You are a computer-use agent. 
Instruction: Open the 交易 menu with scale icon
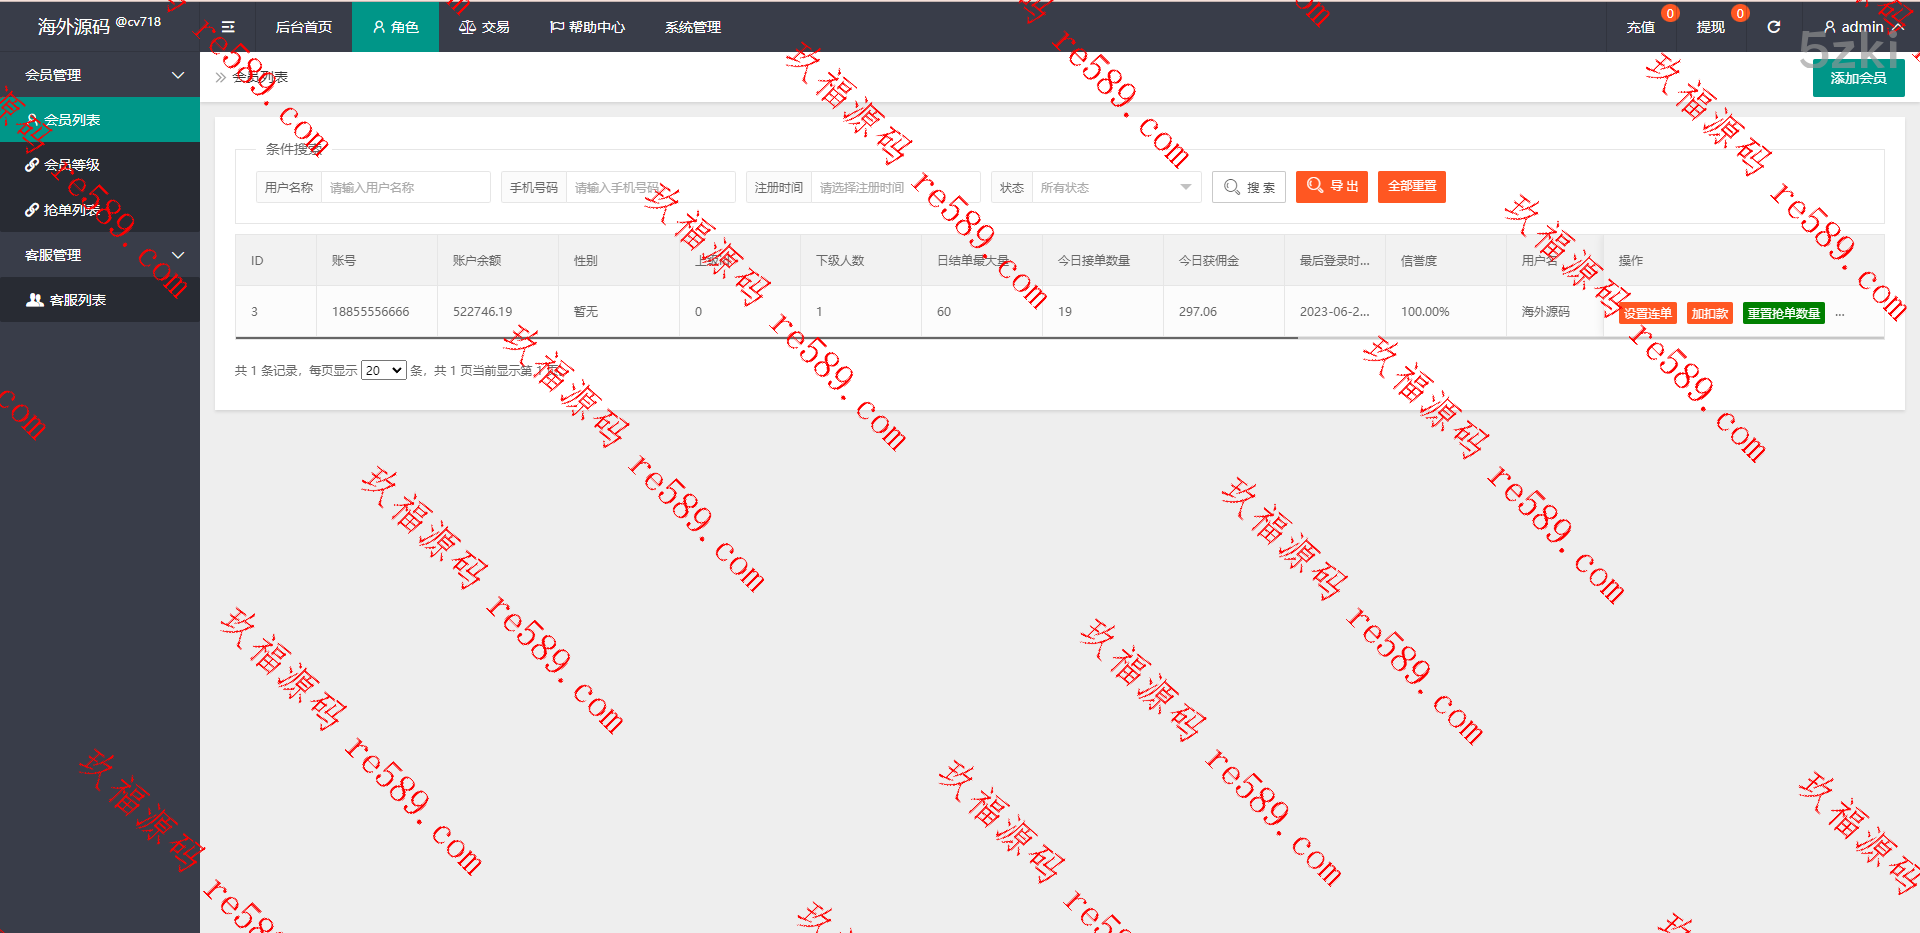point(484,27)
